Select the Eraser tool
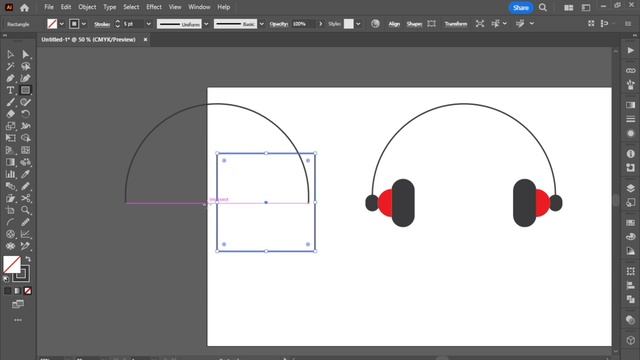This screenshot has height=360, width=640. click(x=10, y=114)
